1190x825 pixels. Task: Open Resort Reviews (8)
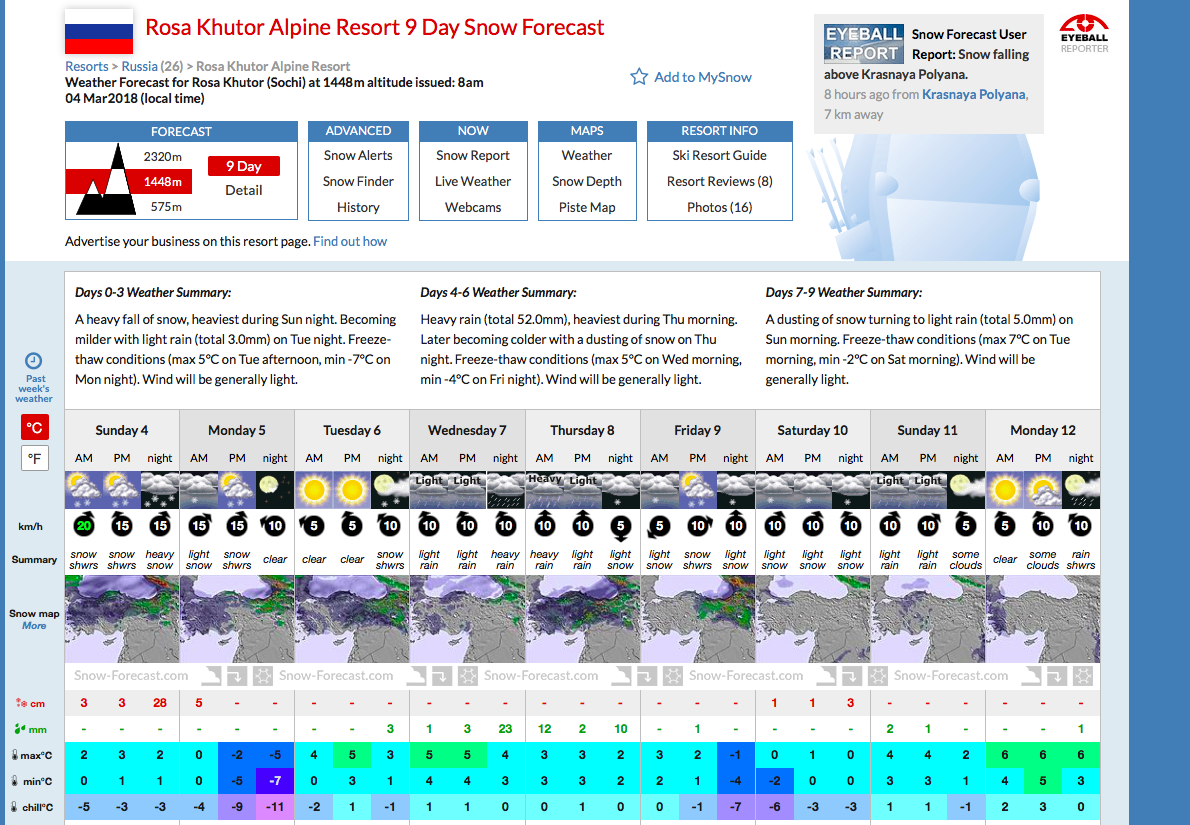pos(719,181)
